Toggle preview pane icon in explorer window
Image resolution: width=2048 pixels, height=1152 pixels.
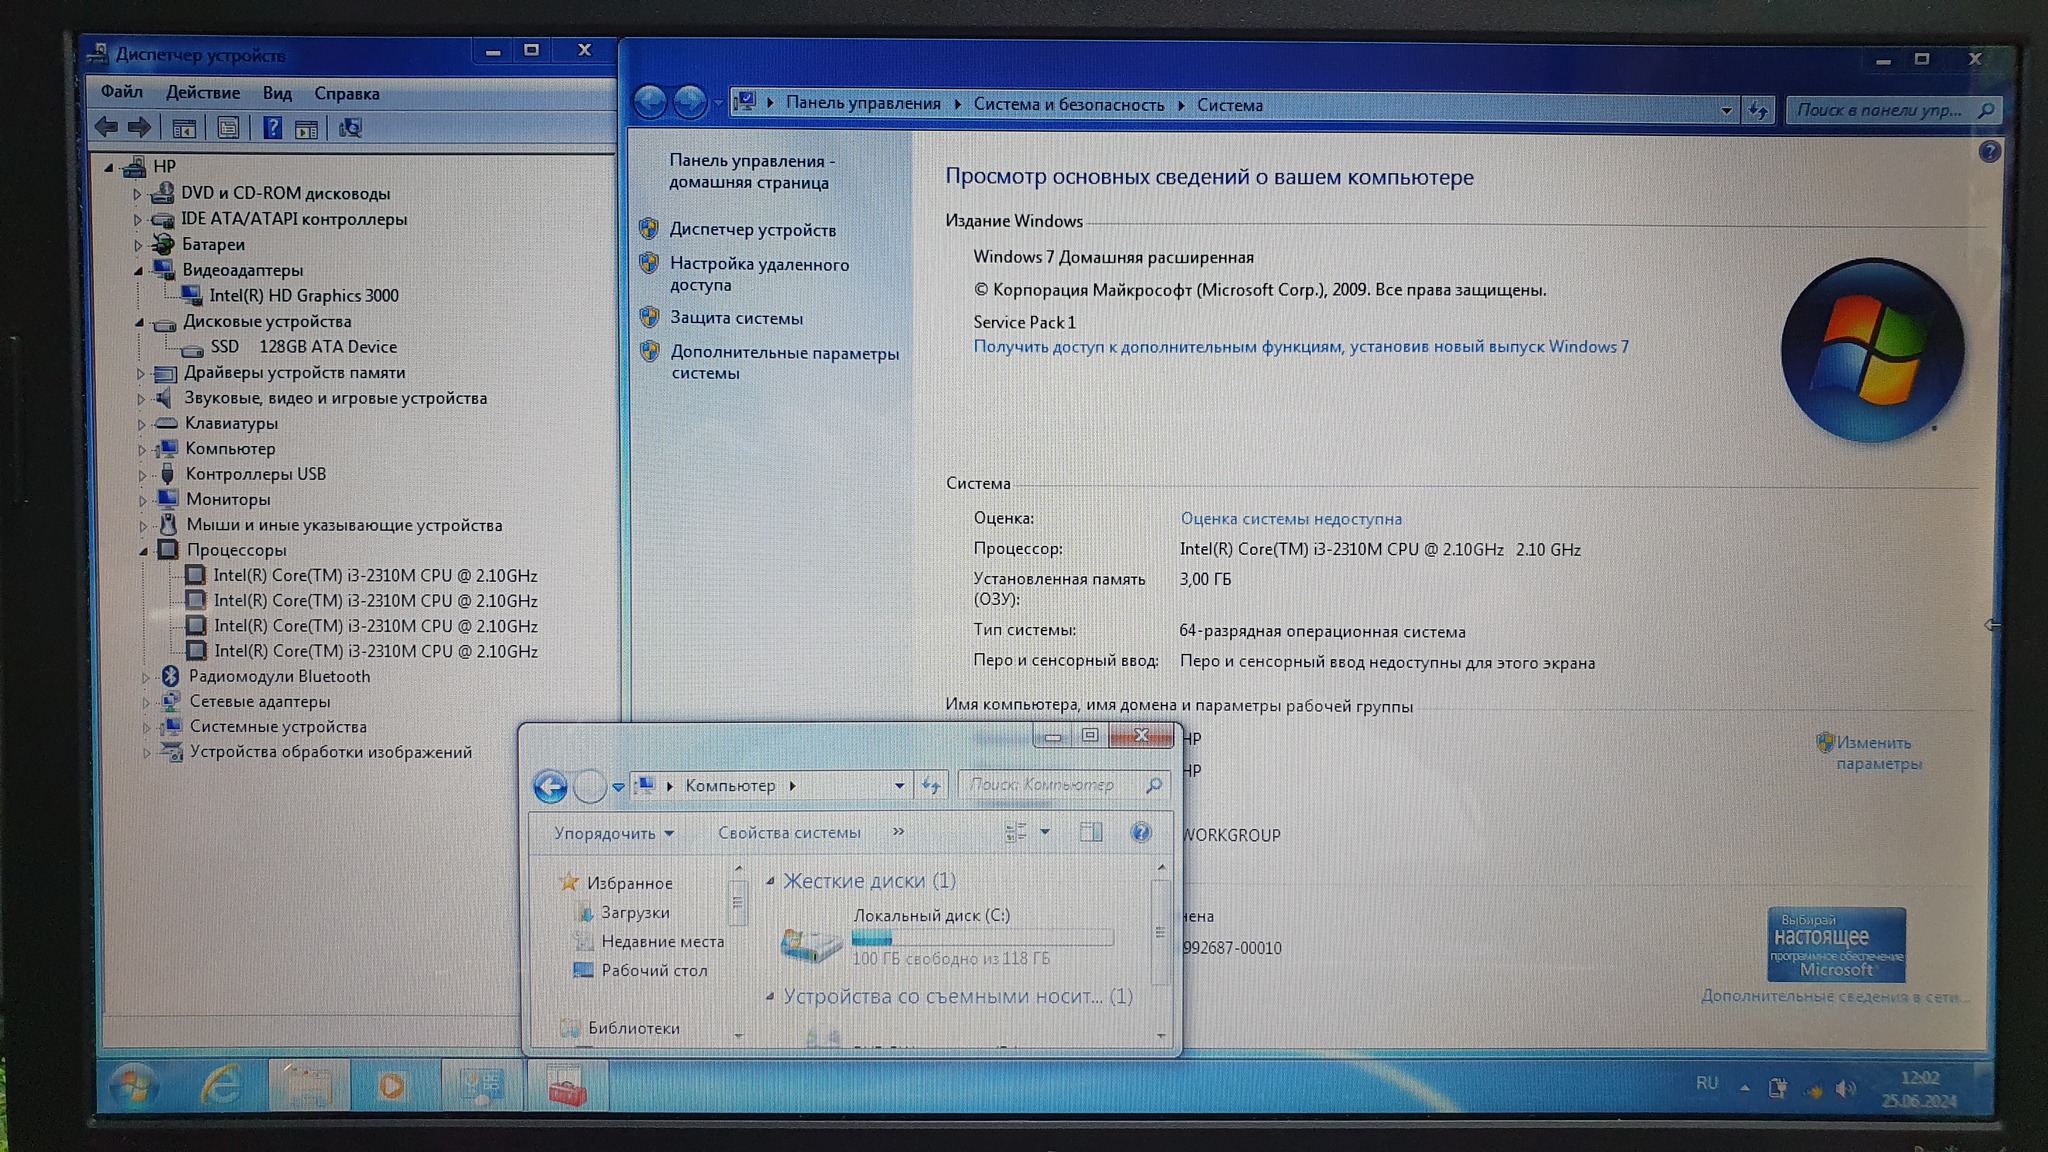[1091, 832]
